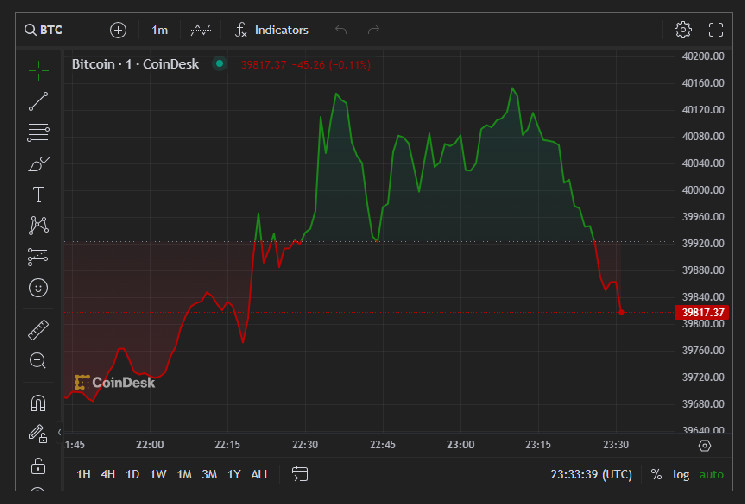This screenshot has width=745, height=504.
Task: Select the crosshair cursor tool
Action: coord(38,71)
